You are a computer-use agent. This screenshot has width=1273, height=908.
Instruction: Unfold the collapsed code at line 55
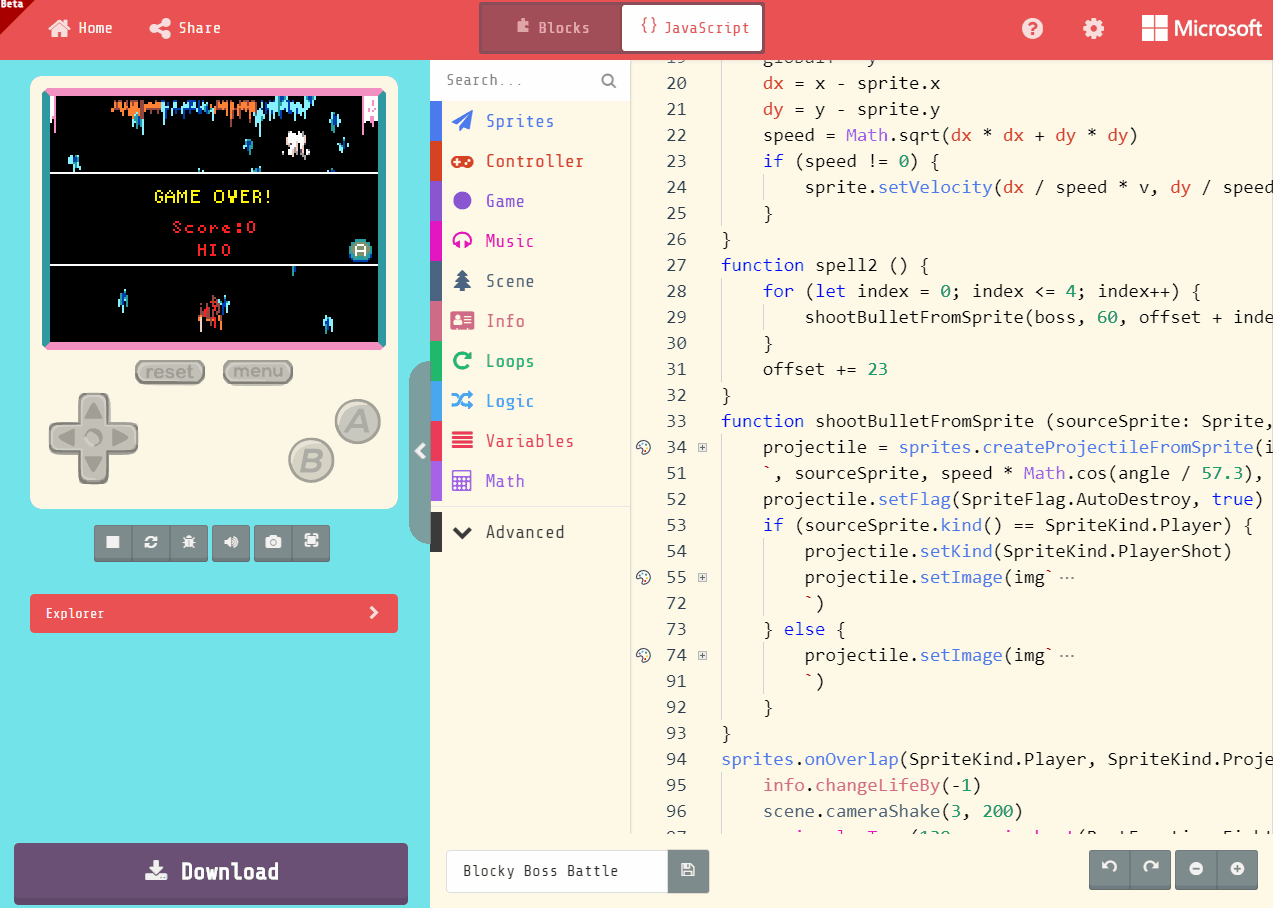pyautogui.click(x=702, y=577)
